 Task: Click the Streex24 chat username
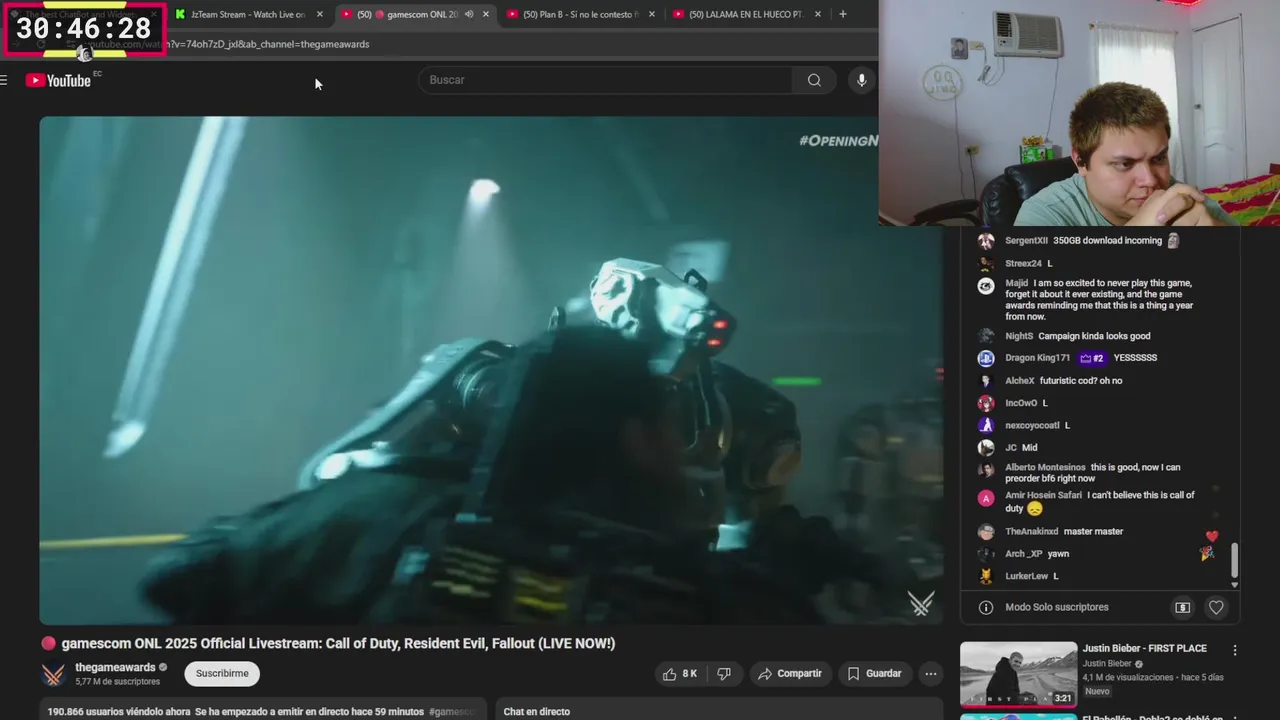(1023, 264)
